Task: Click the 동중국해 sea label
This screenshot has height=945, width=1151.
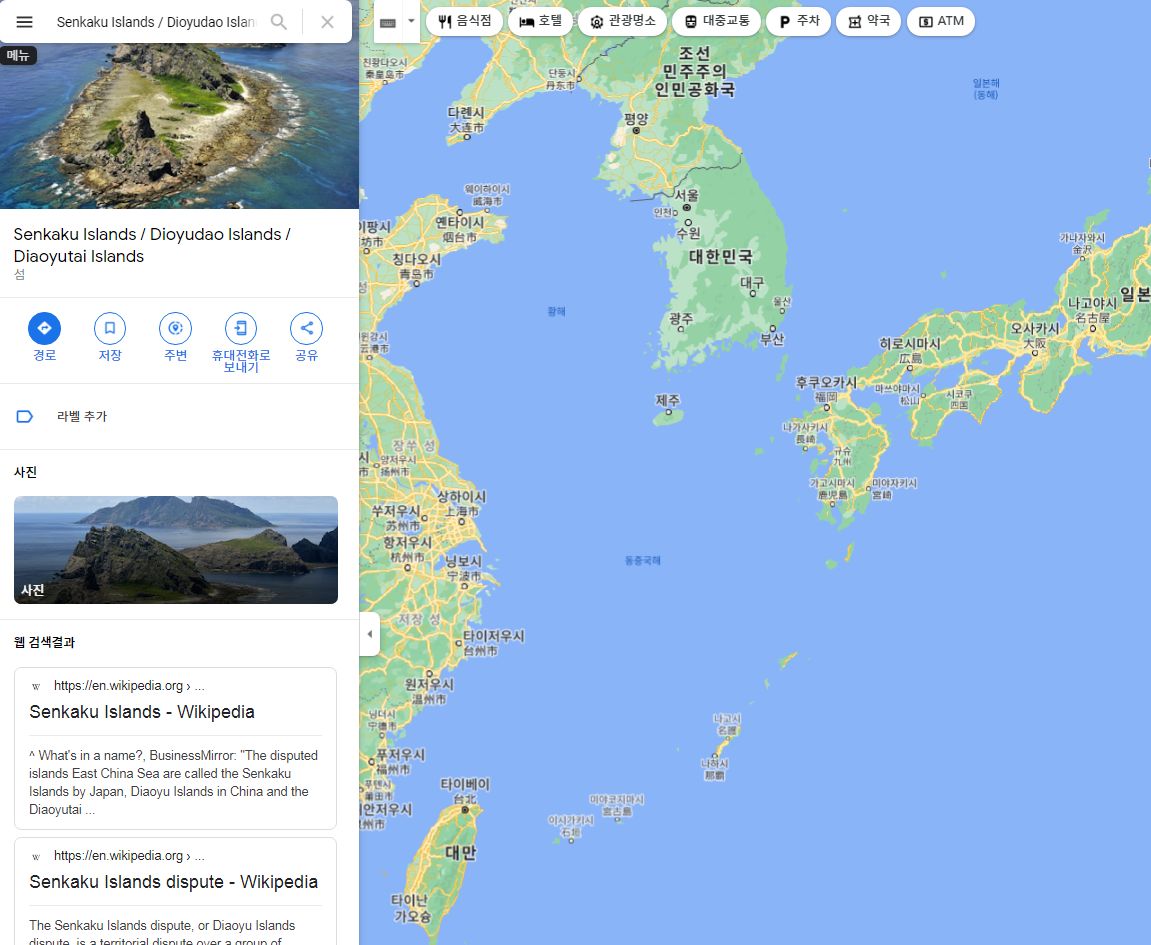Action: (642, 560)
